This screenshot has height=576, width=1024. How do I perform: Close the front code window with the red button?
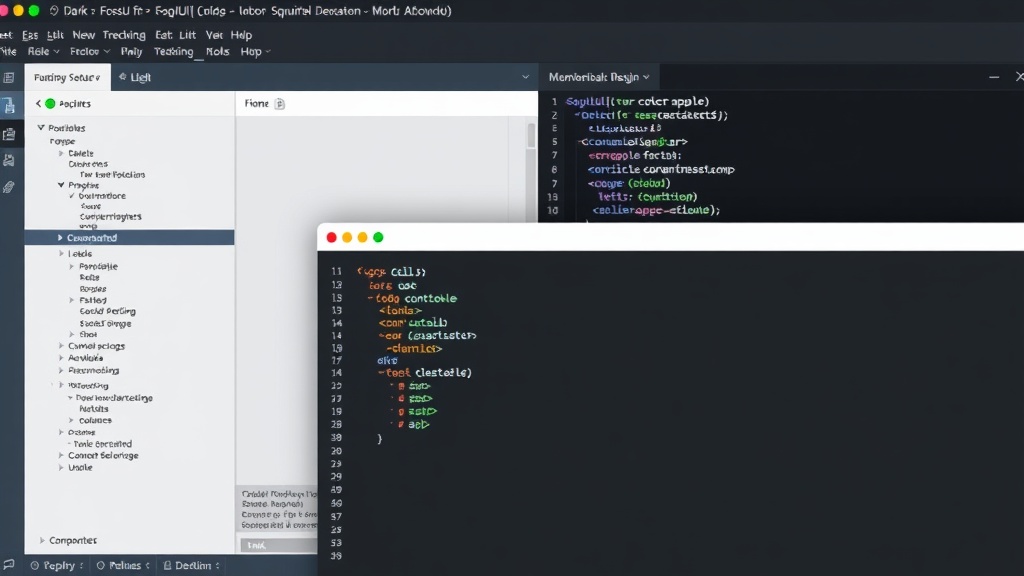pyautogui.click(x=331, y=237)
